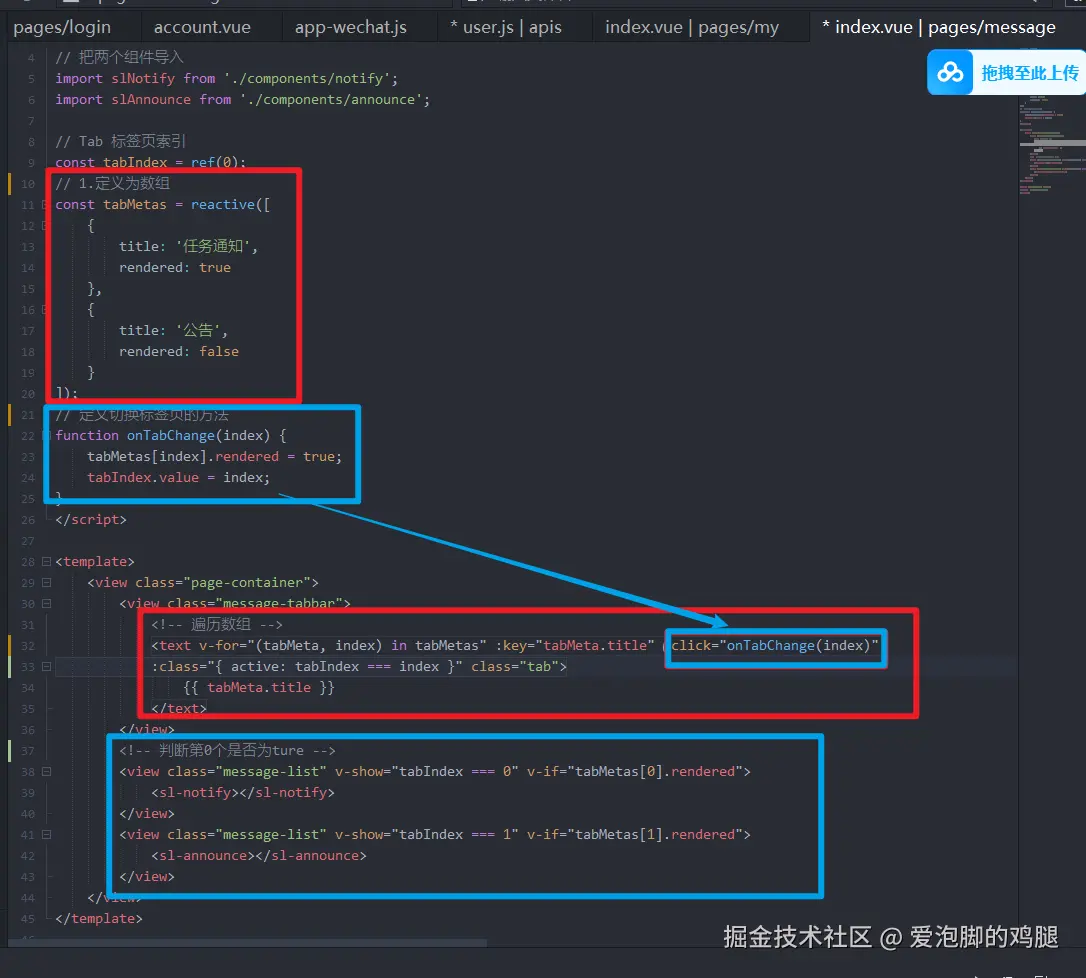1086x978 pixels.
Task: Click the horizontal scrollbar below the editor
Action: pos(246,943)
